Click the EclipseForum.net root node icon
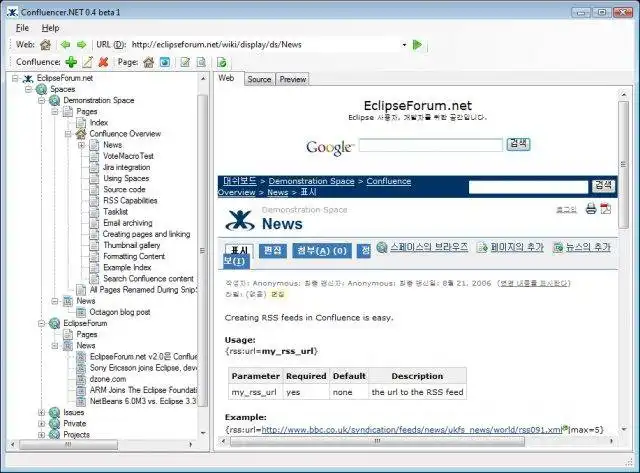 28,78
